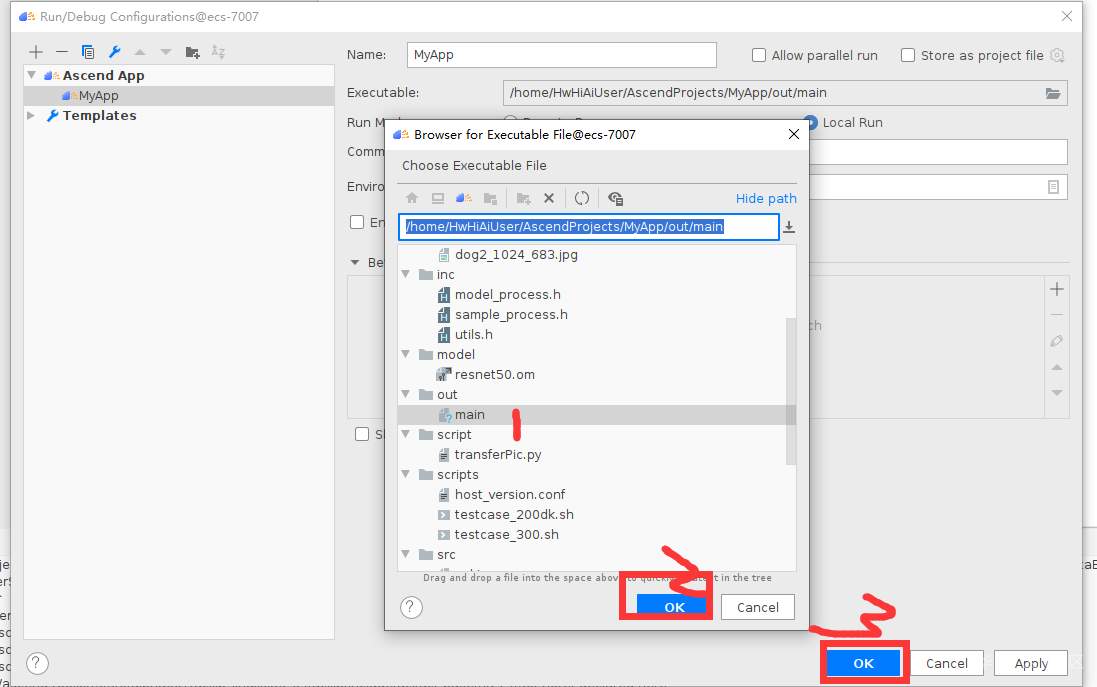
Task: Close the Browser for Executable File dialog
Action: (x=793, y=134)
